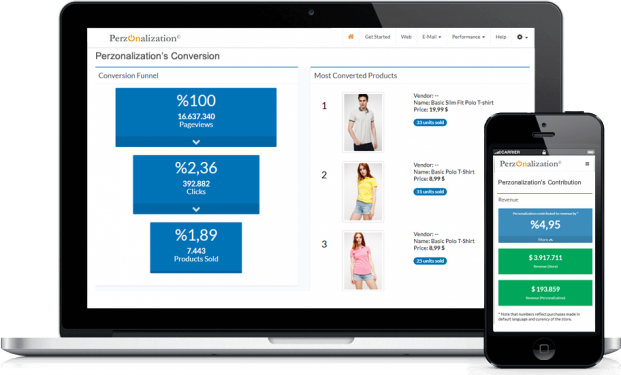This screenshot has width=621, height=375.
Task: Expand chevron under the Clicks funnel block
Action: [196, 209]
